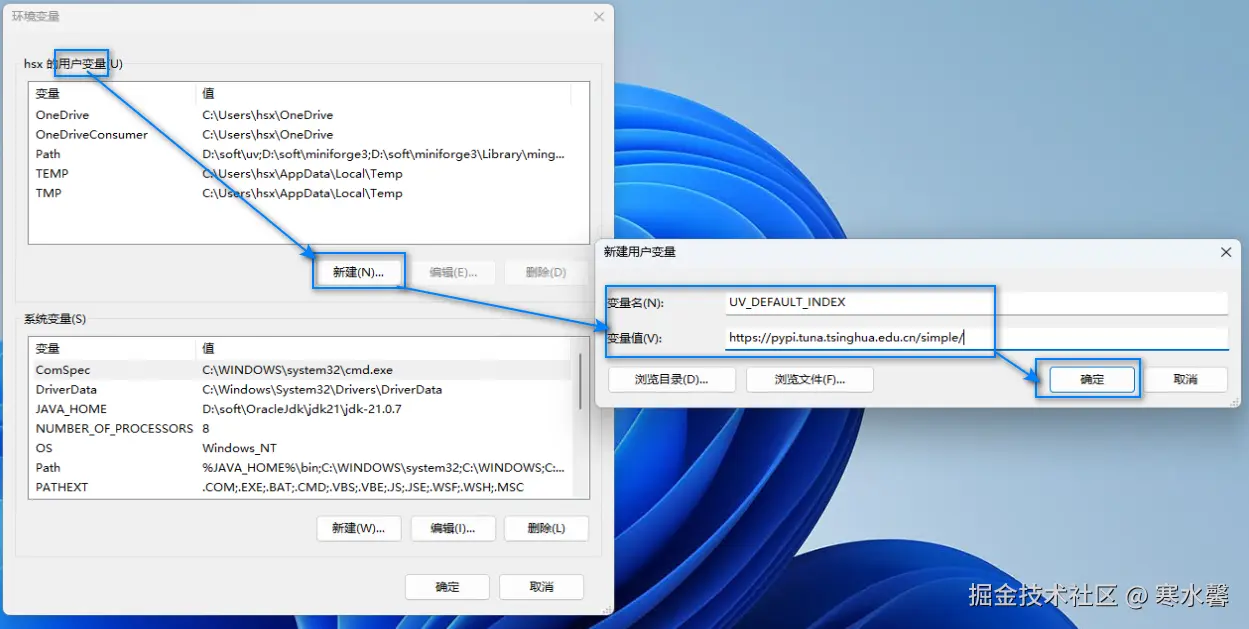This screenshot has height=629, width=1249.
Task: Close the 环境变量 window
Action: coord(599,17)
